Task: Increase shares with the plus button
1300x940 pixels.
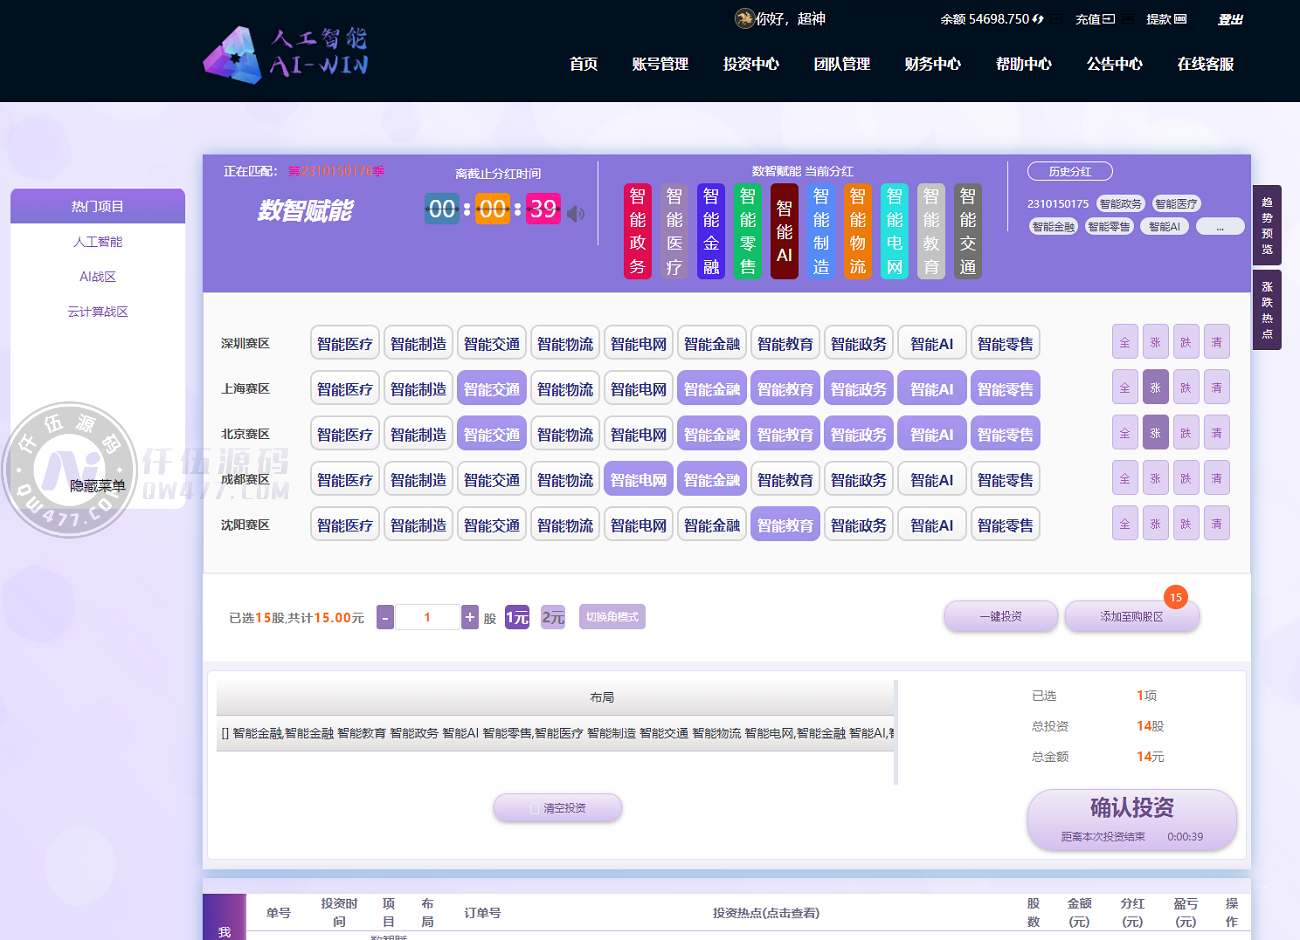Action: pyautogui.click(x=470, y=618)
